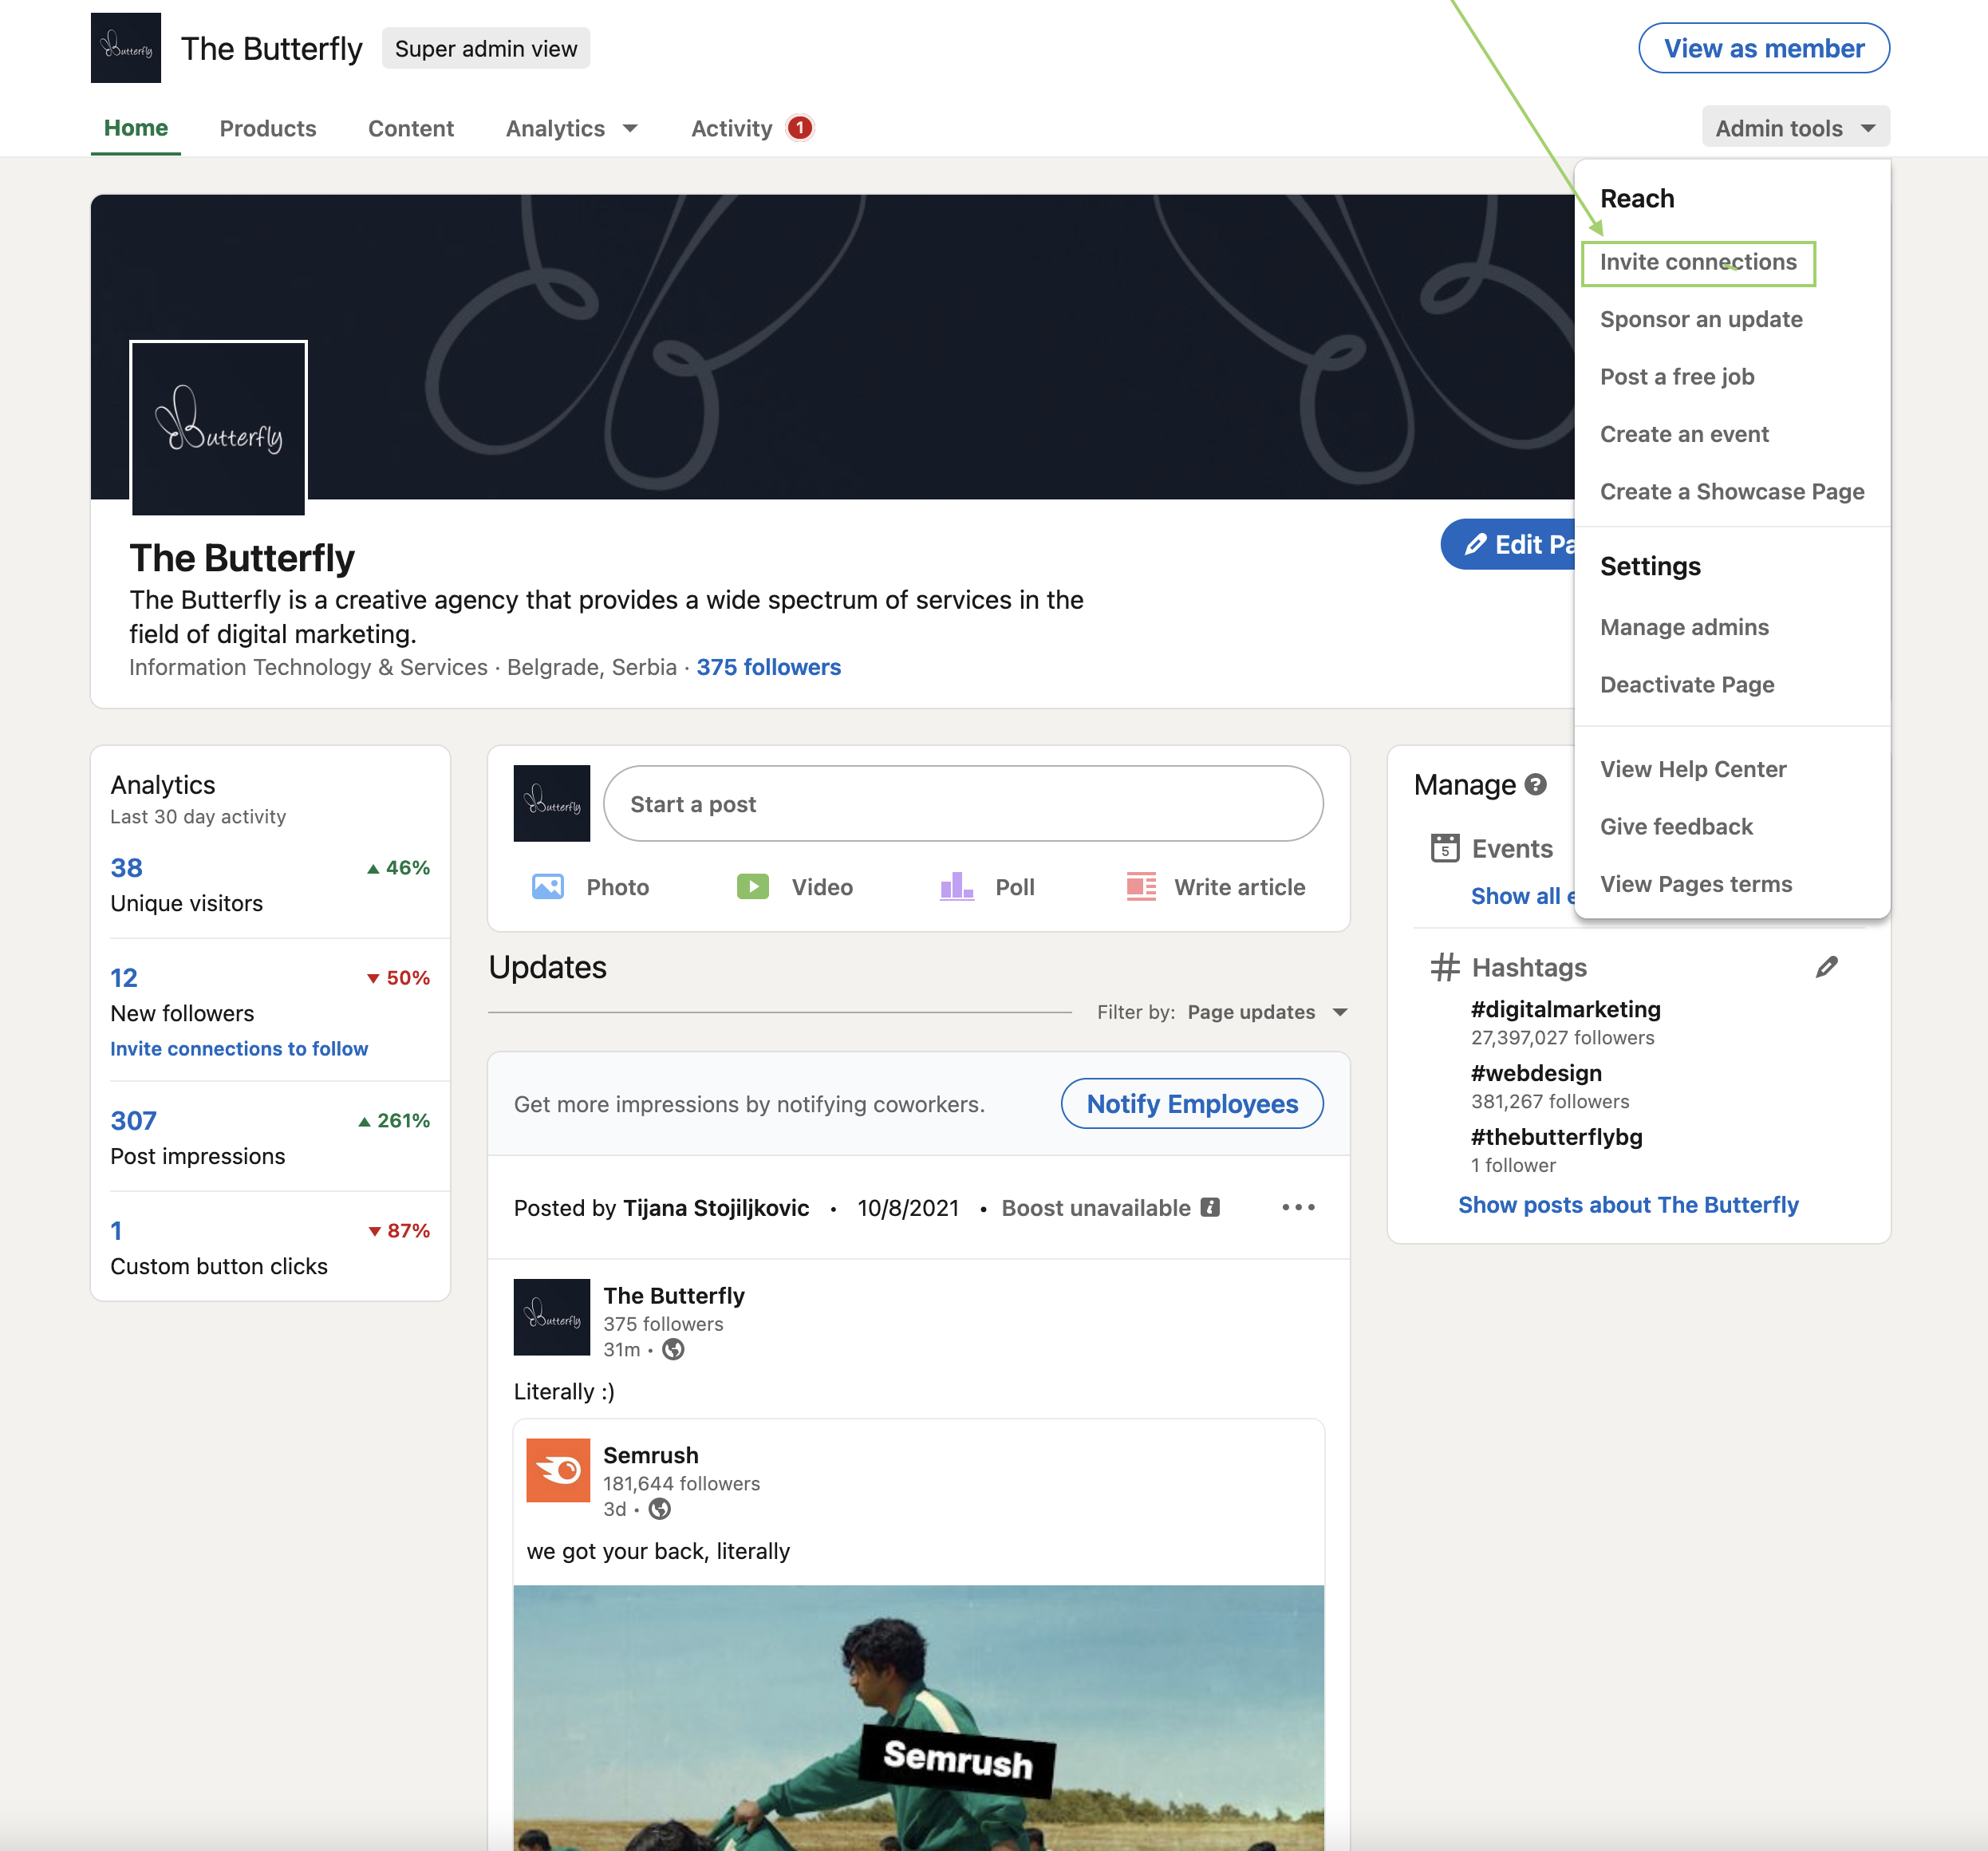Expand the Analytics tab dropdown
Screen dimensions: 1988x1851
click(x=630, y=128)
